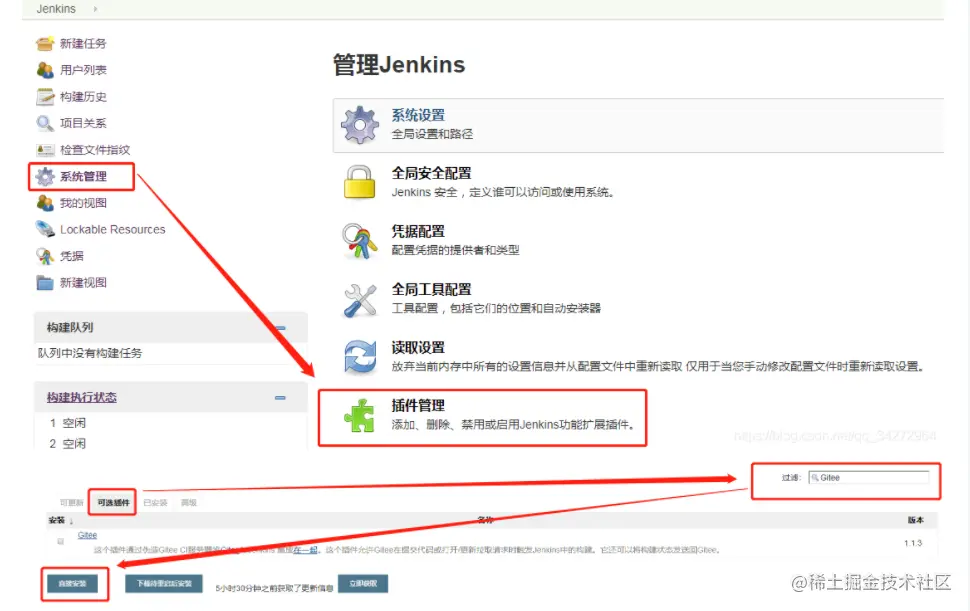Click the 凭据 keys icon in sidebar
970x611 pixels.
[45, 256]
